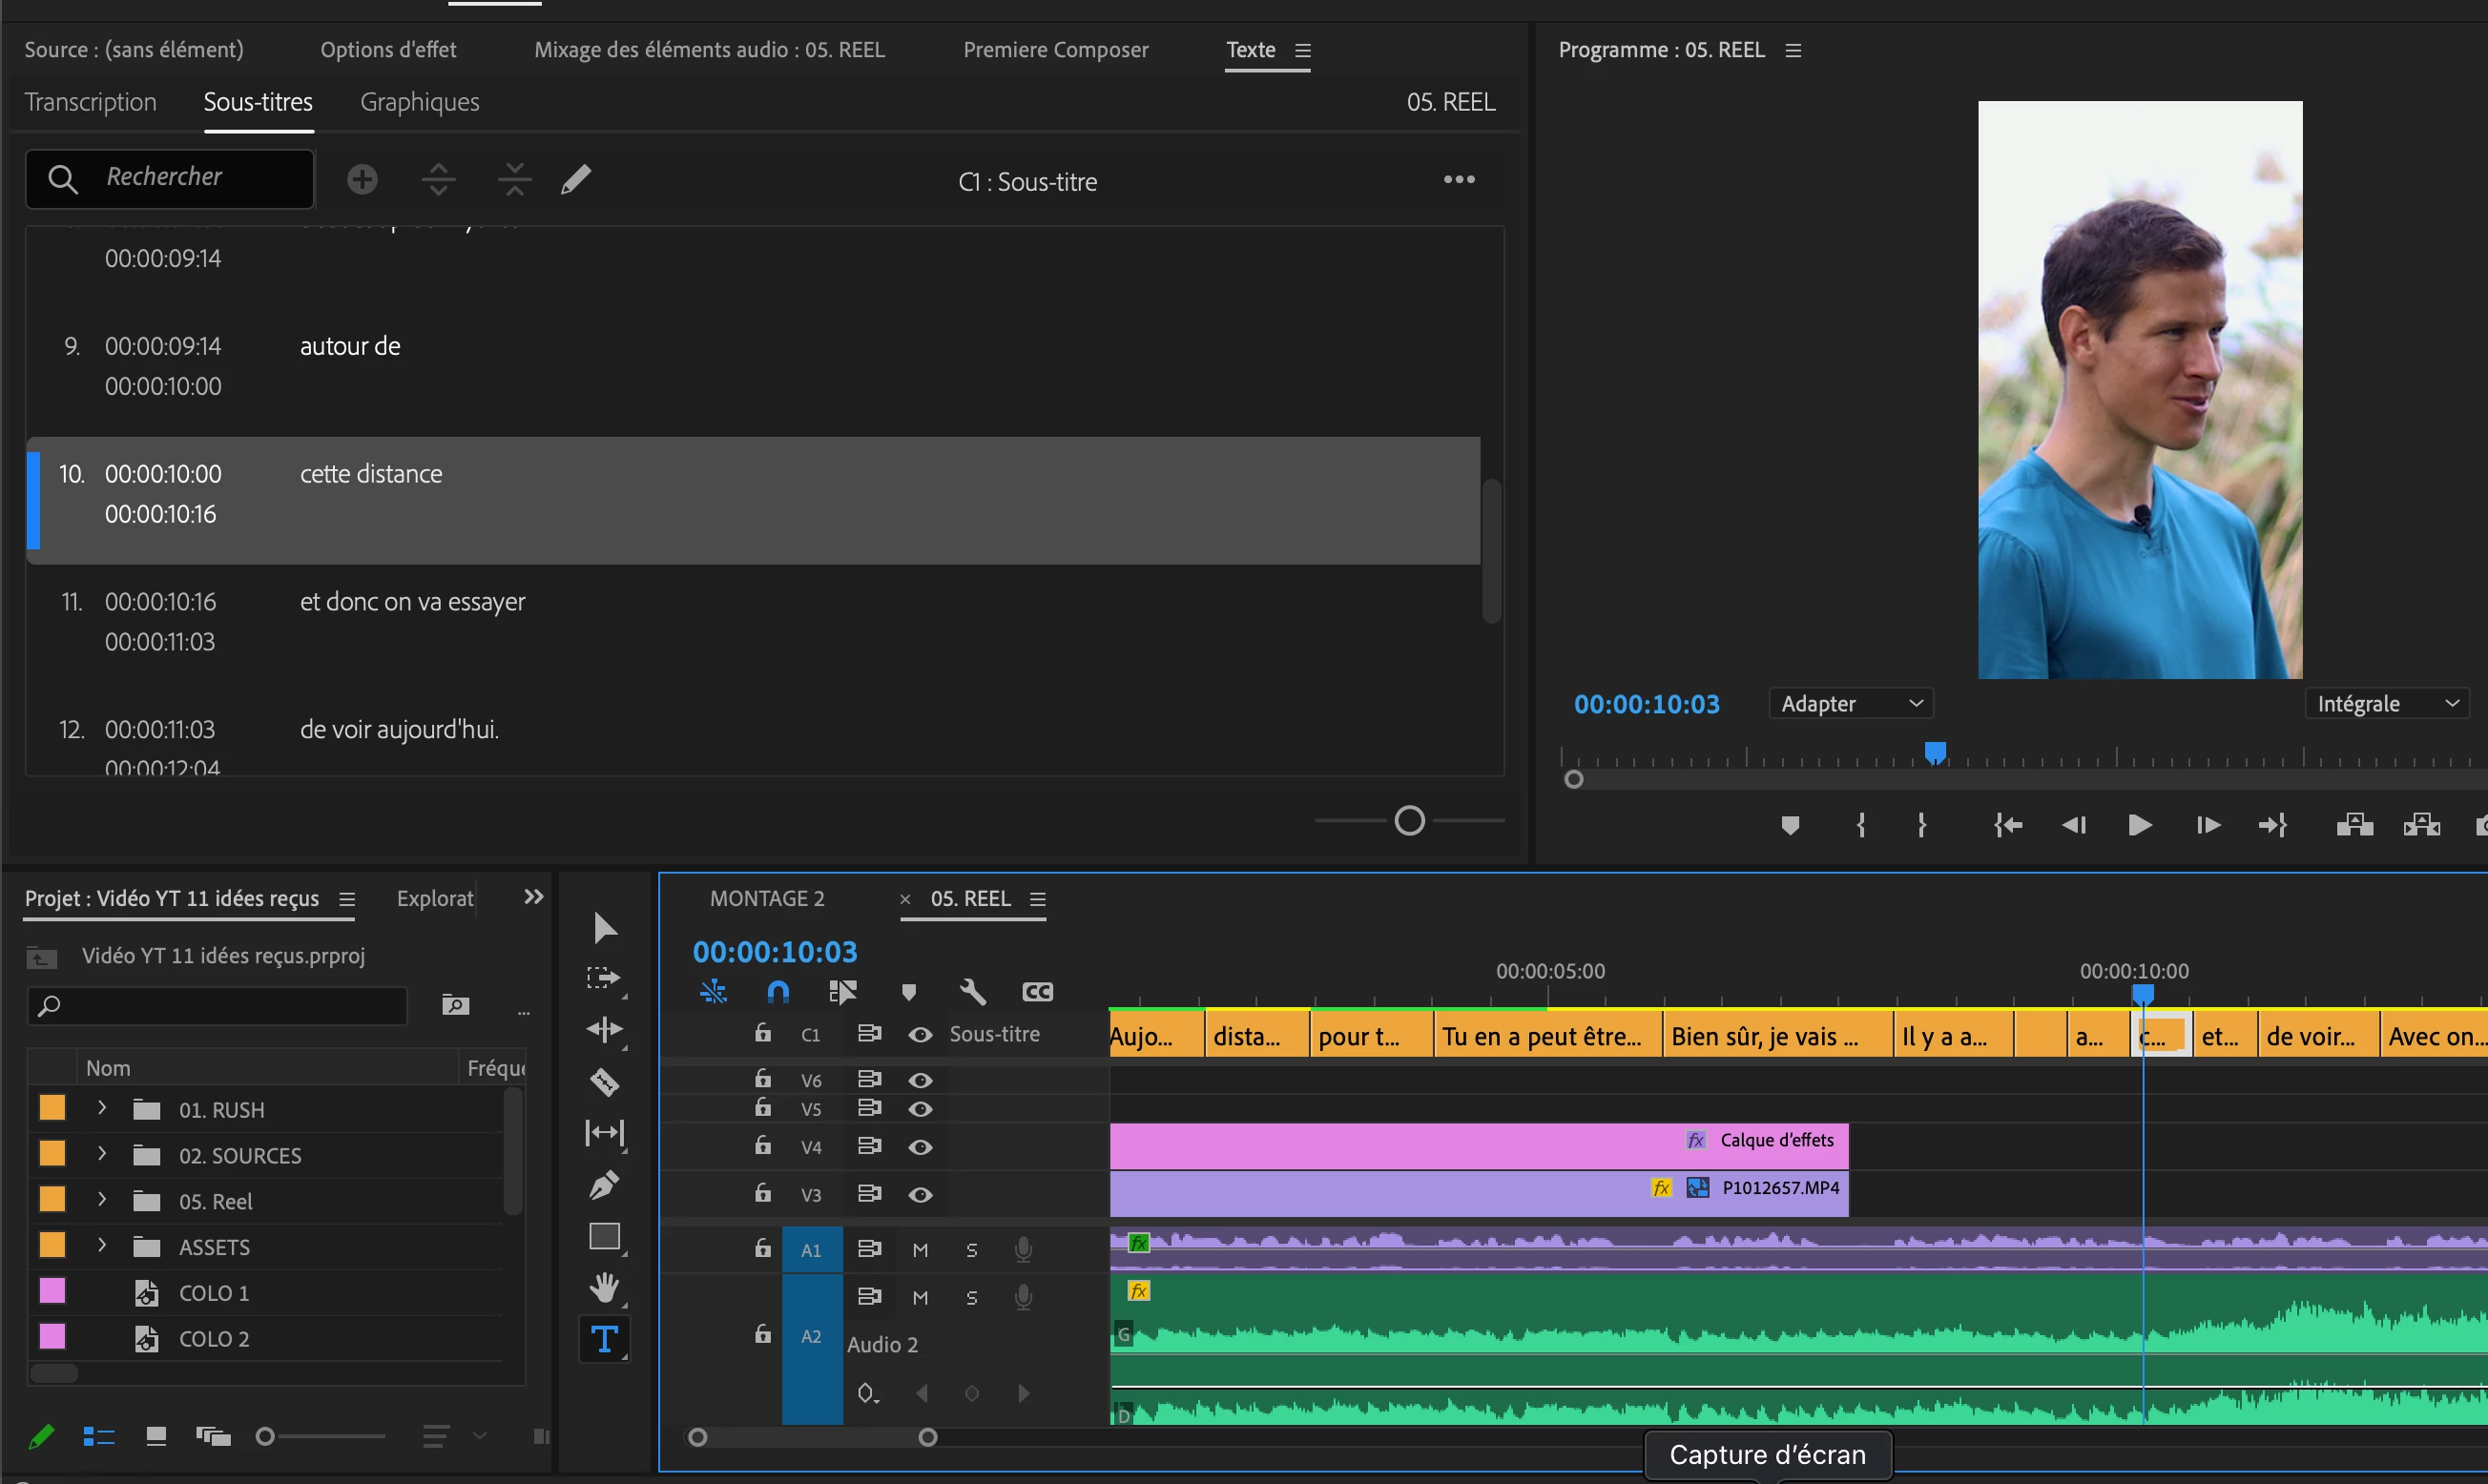This screenshot has height=1484, width=2488.
Task: Open the Graphiques tab
Action: tap(419, 102)
